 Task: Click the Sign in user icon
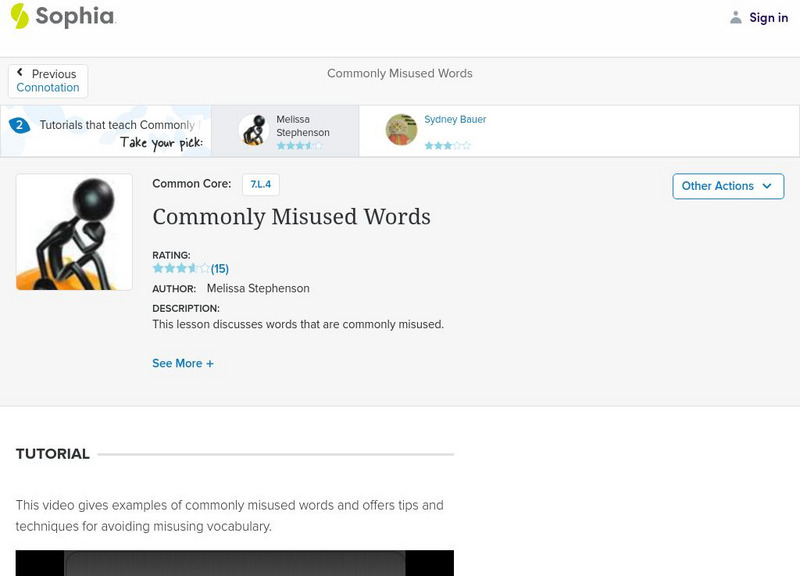735,17
